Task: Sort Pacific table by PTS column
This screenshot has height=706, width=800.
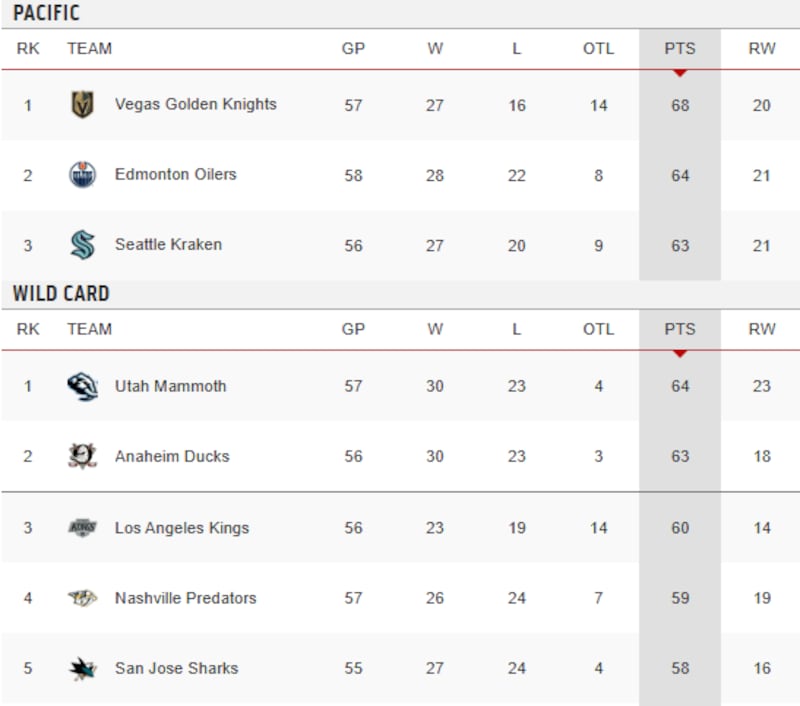Action: pyautogui.click(x=679, y=48)
